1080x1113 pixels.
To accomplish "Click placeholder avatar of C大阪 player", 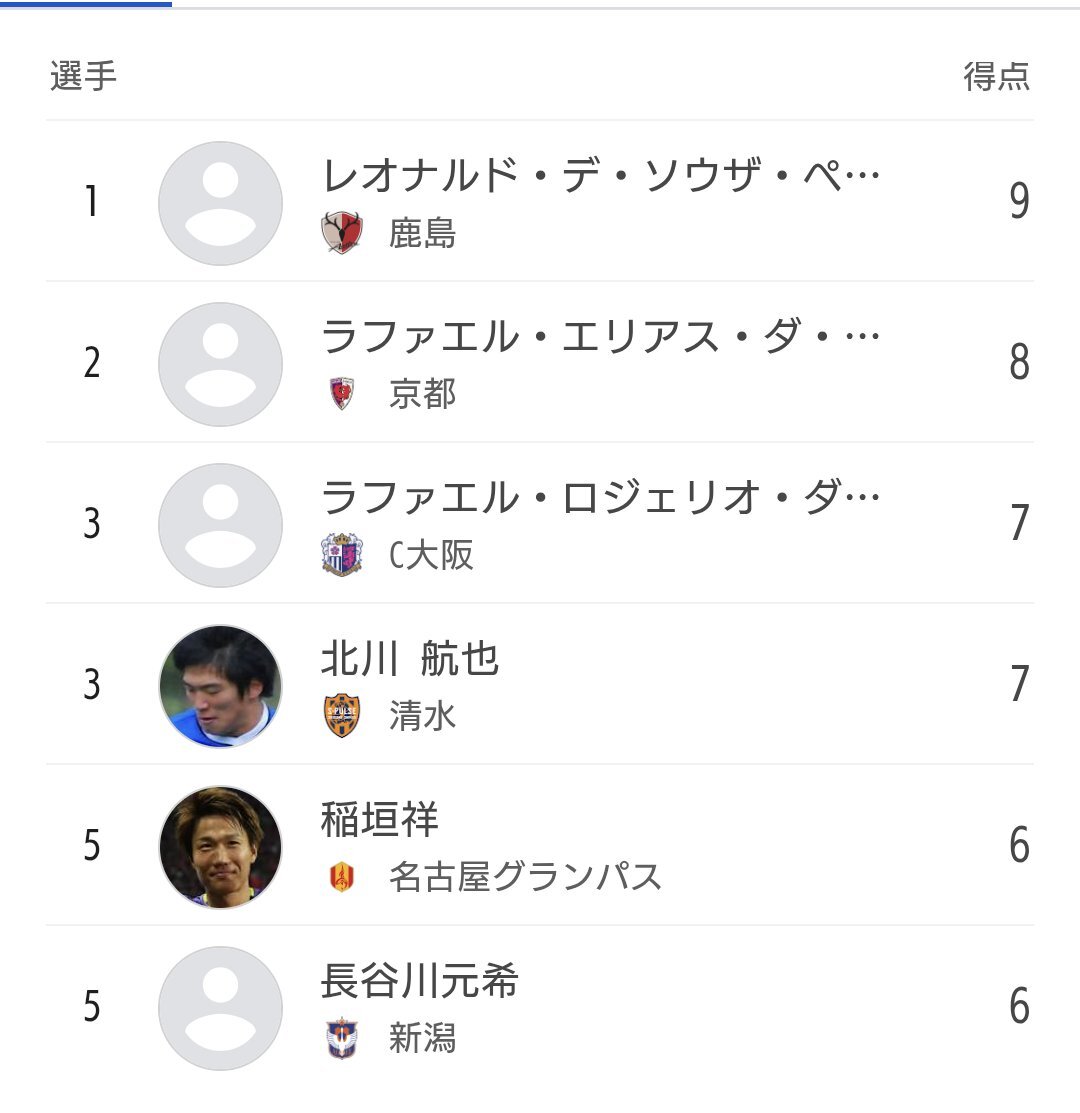I will tap(220, 525).
